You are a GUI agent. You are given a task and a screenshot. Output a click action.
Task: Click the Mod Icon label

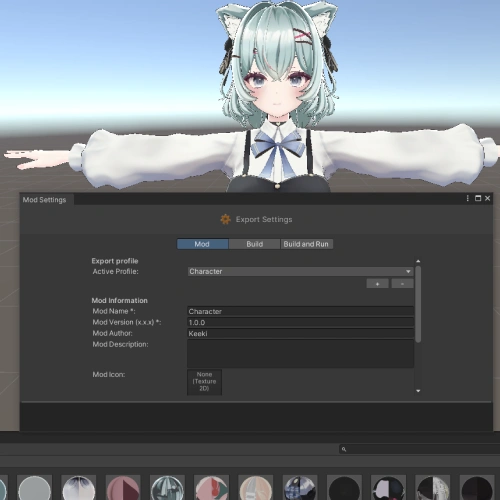click(109, 374)
